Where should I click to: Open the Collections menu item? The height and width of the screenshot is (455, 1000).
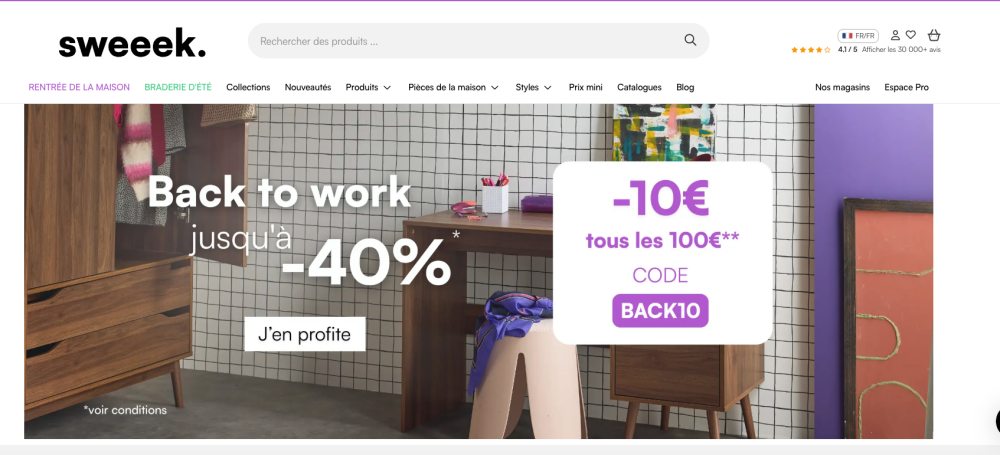pyautogui.click(x=248, y=87)
